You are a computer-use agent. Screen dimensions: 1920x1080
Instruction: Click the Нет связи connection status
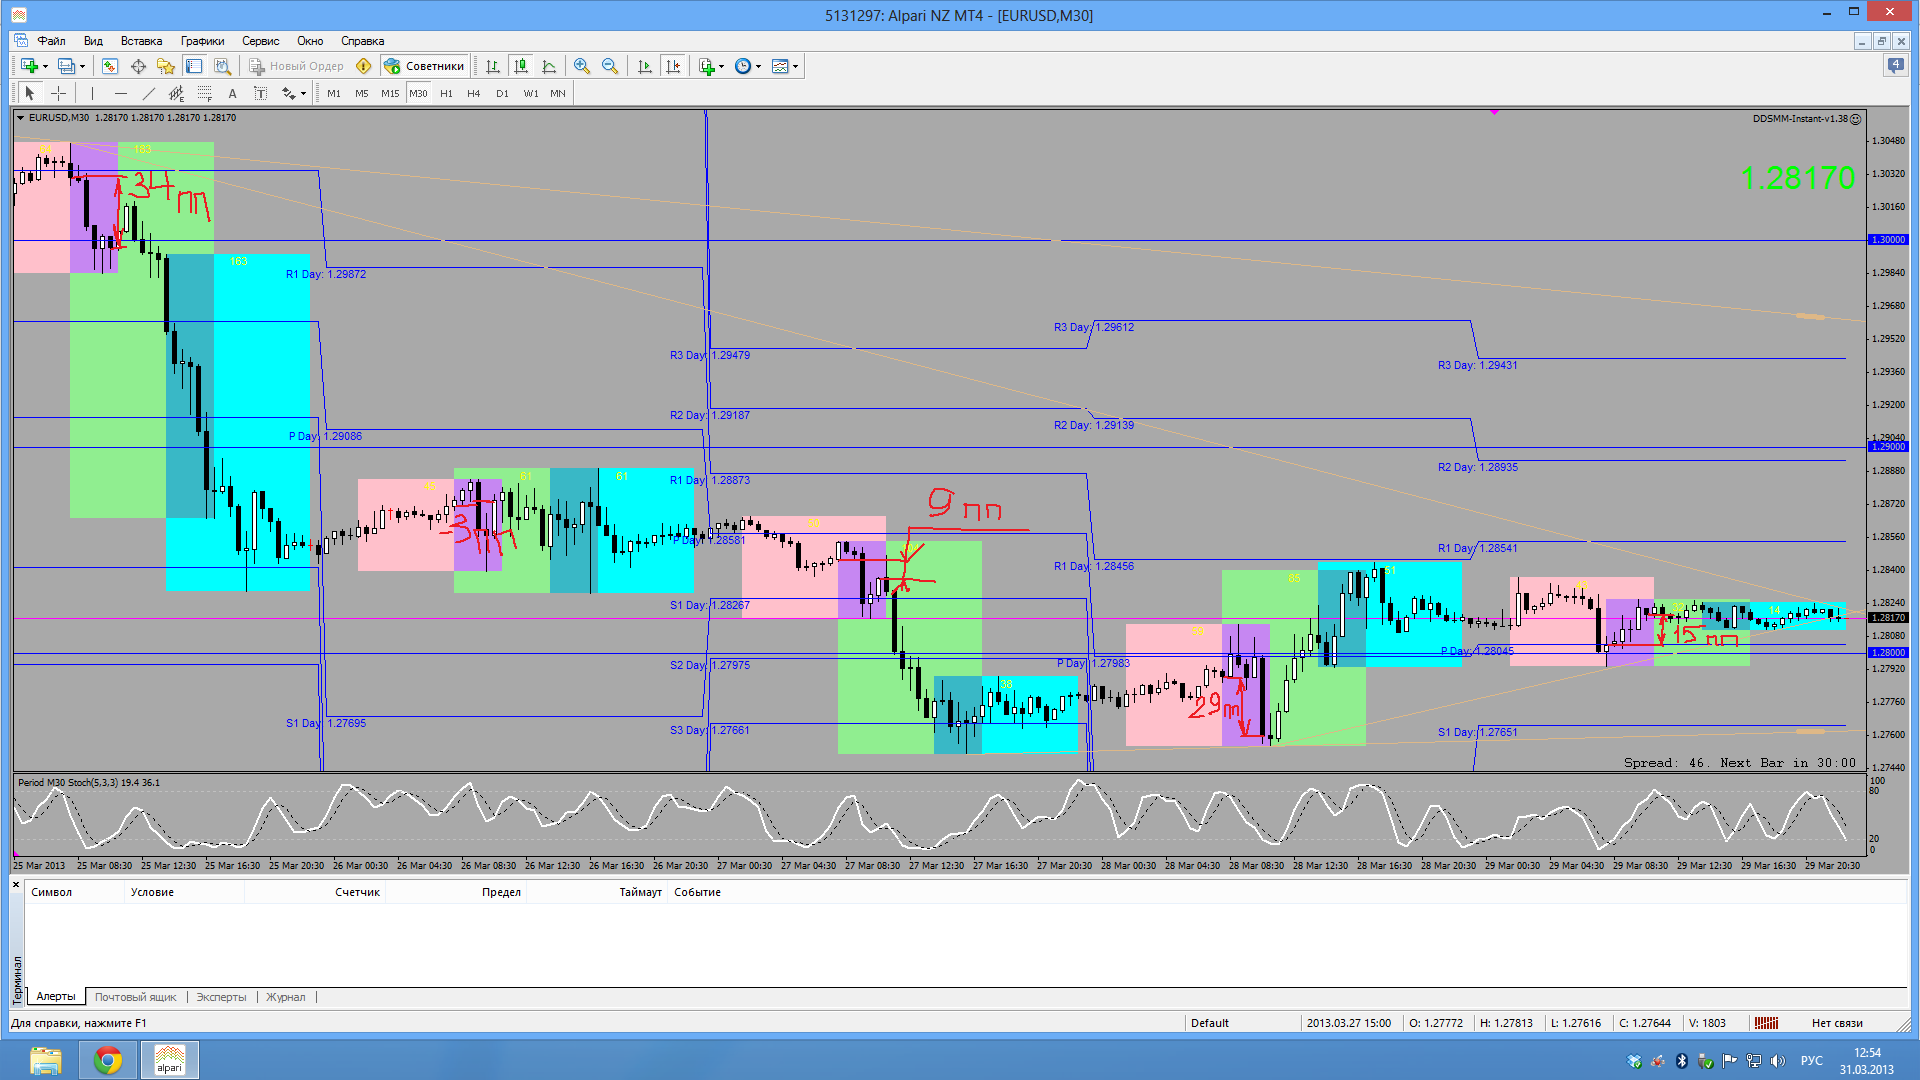pyautogui.click(x=1837, y=1023)
